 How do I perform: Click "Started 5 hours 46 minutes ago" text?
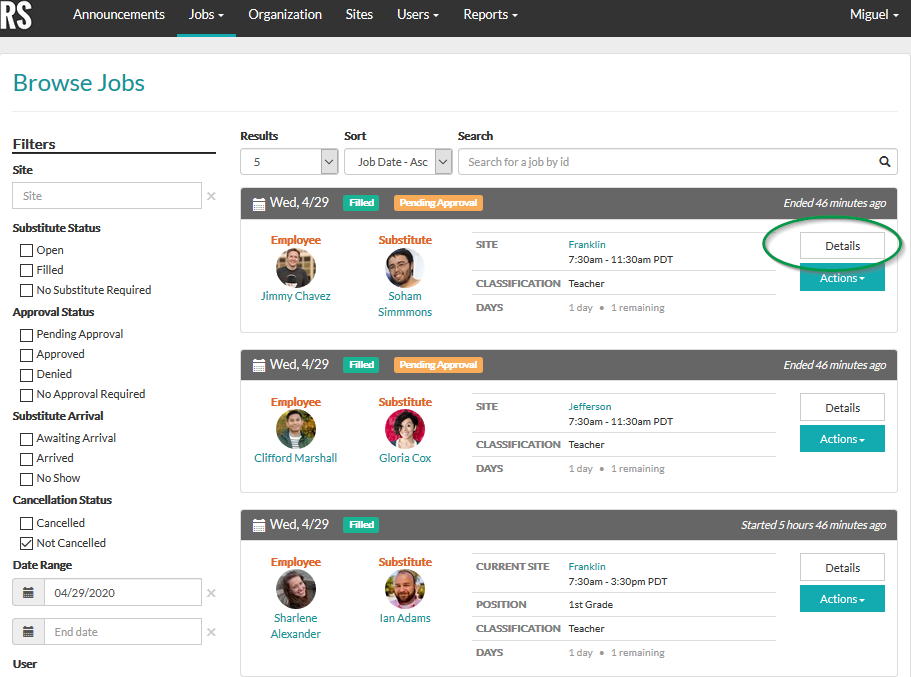(x=813, y=525)
